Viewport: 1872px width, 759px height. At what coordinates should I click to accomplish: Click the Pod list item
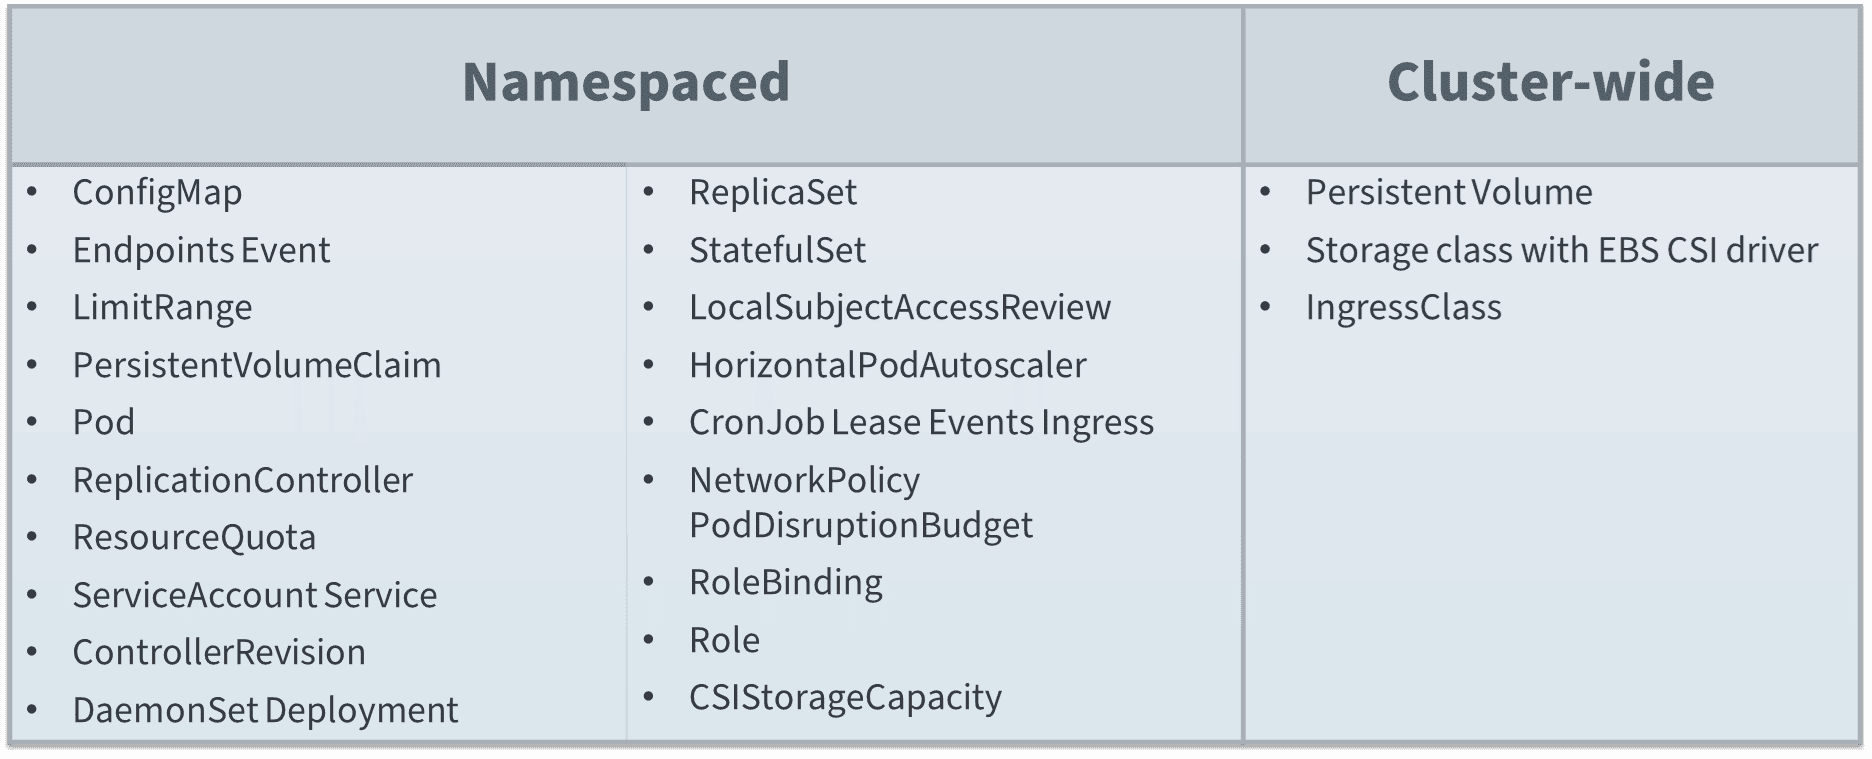pyautogui.click(x=103, y=422)
